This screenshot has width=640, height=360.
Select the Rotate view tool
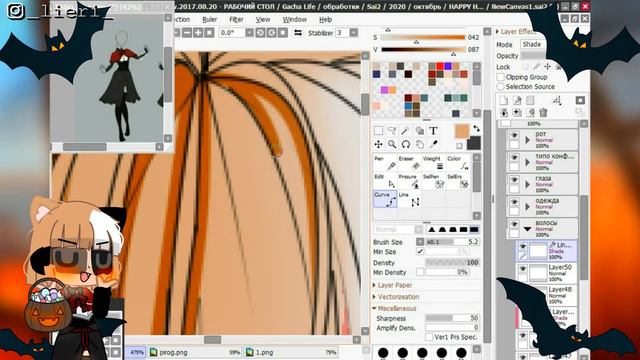(x=405, y=144)
